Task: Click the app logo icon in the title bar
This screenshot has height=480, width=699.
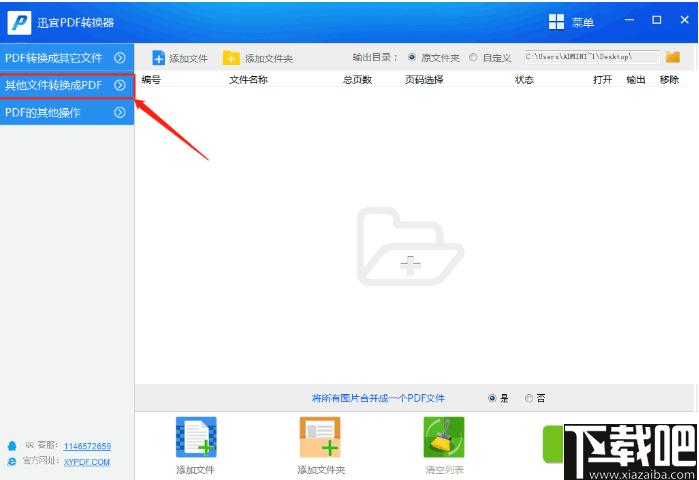Action: [19, 22]
